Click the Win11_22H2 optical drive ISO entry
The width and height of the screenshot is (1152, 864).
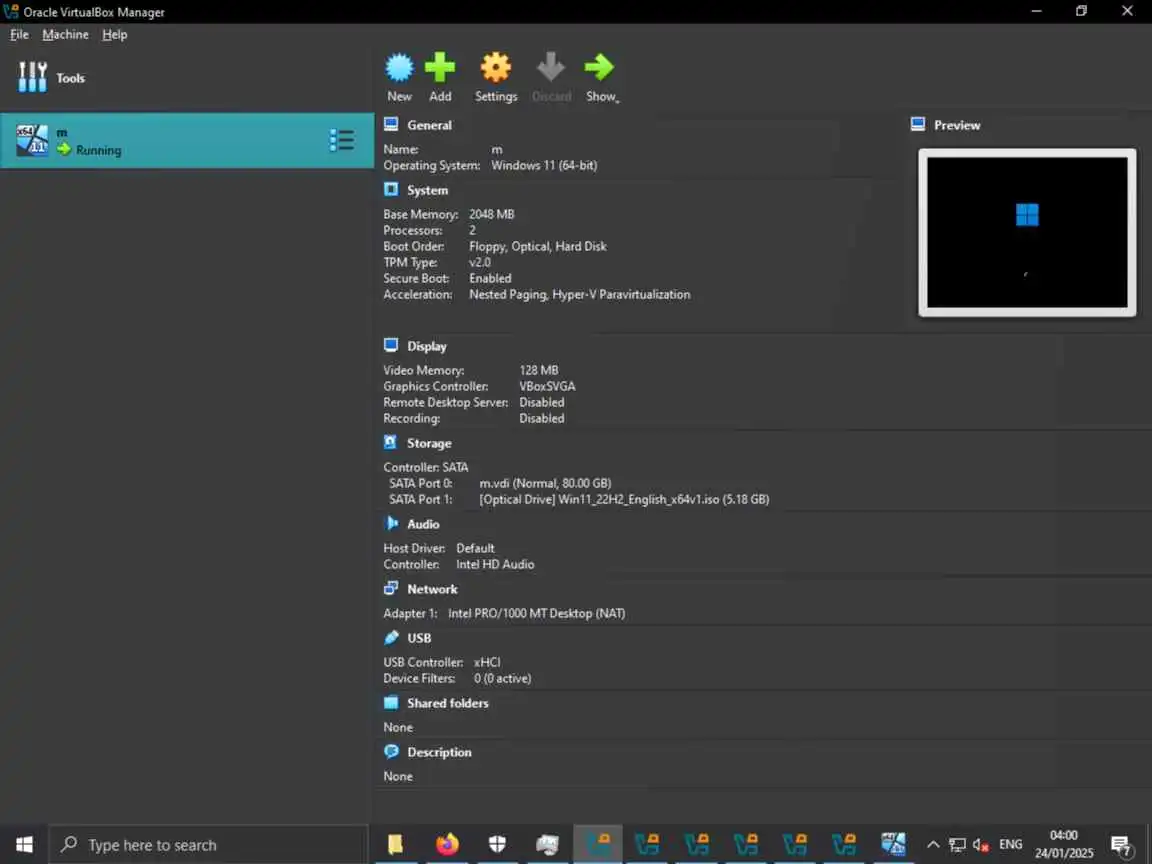pos(624,499)
